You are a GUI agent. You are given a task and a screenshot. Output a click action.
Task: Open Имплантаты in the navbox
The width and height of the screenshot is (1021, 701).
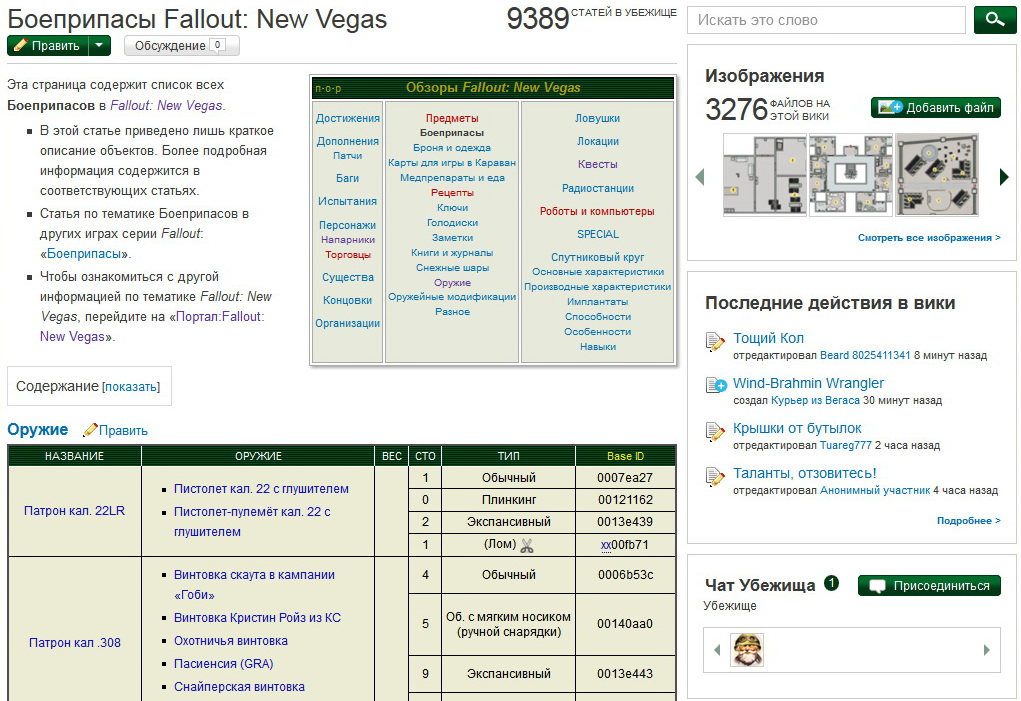pyautogui.click(x=598, y=302)
